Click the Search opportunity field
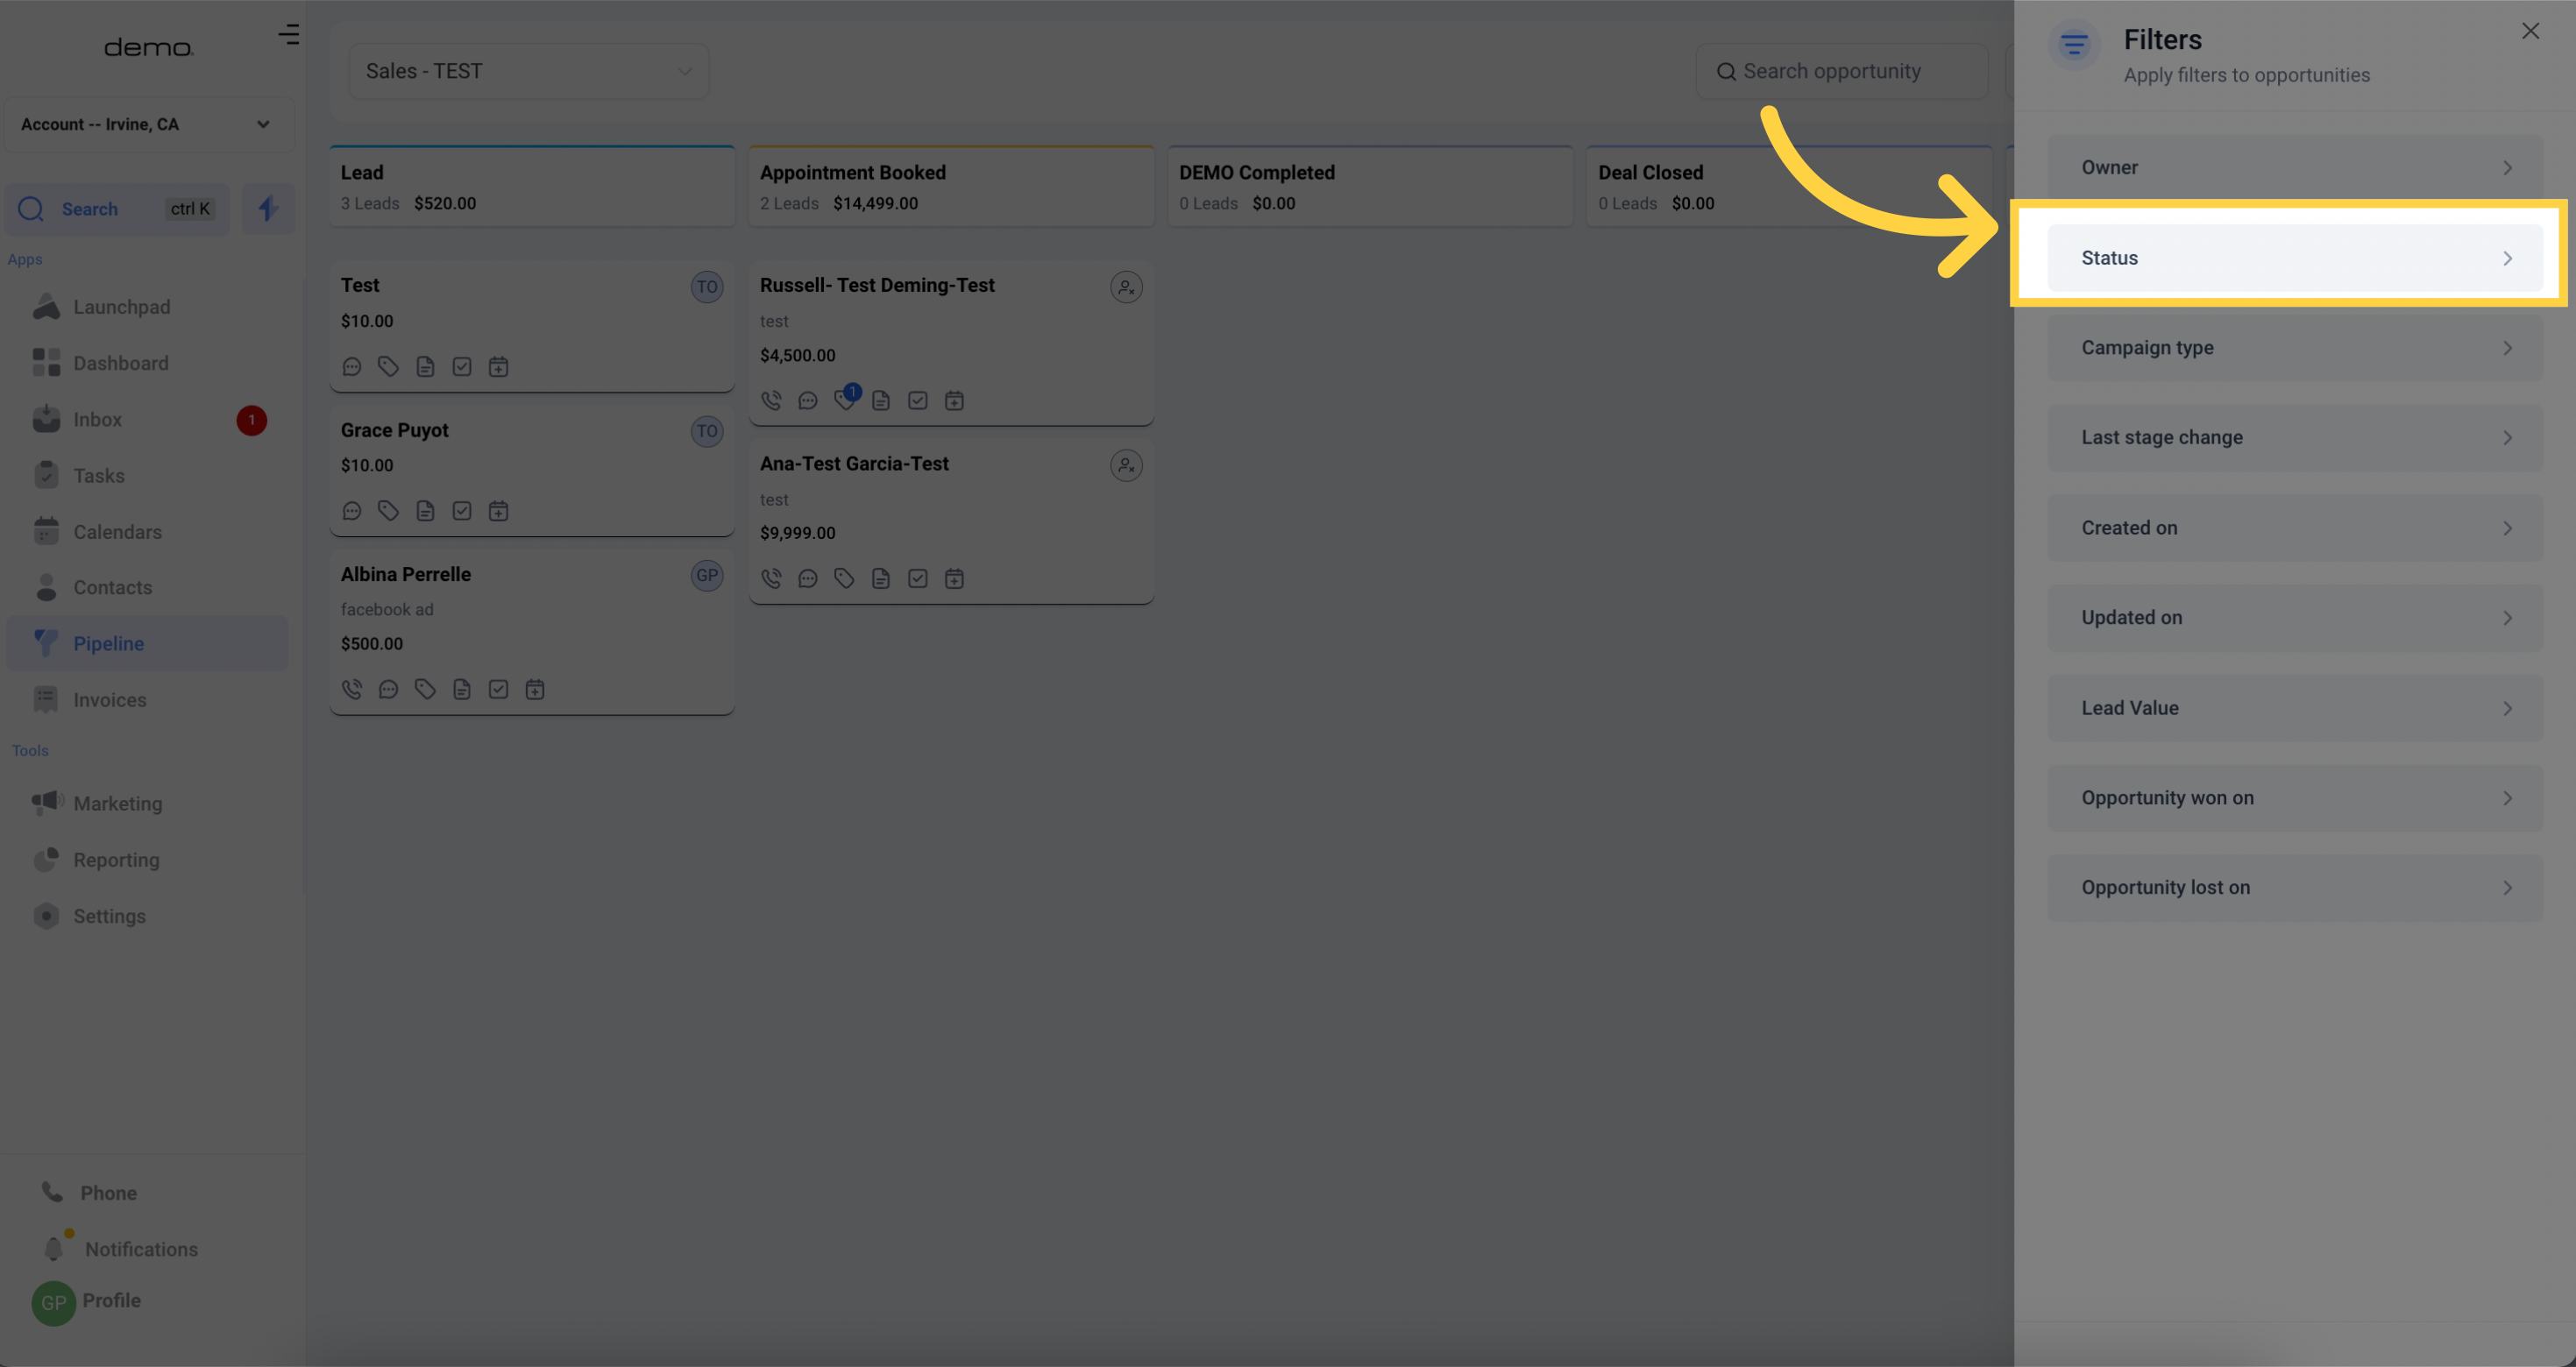The image size is (2576, 1367). (1842, 71)
